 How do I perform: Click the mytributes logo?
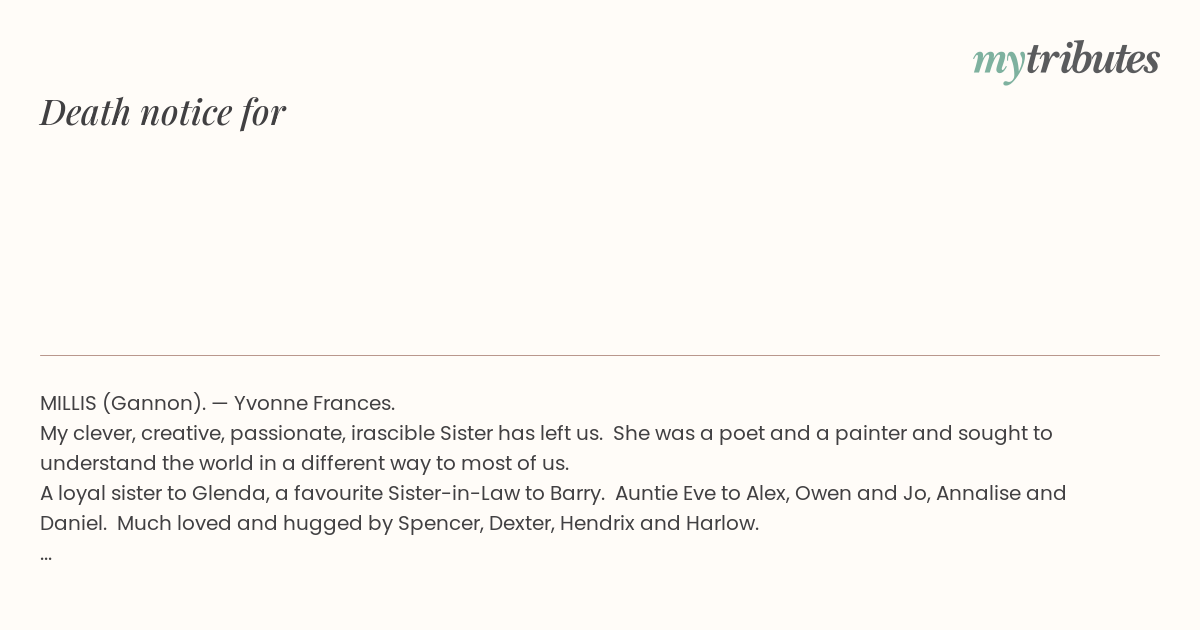point(1066,60)
